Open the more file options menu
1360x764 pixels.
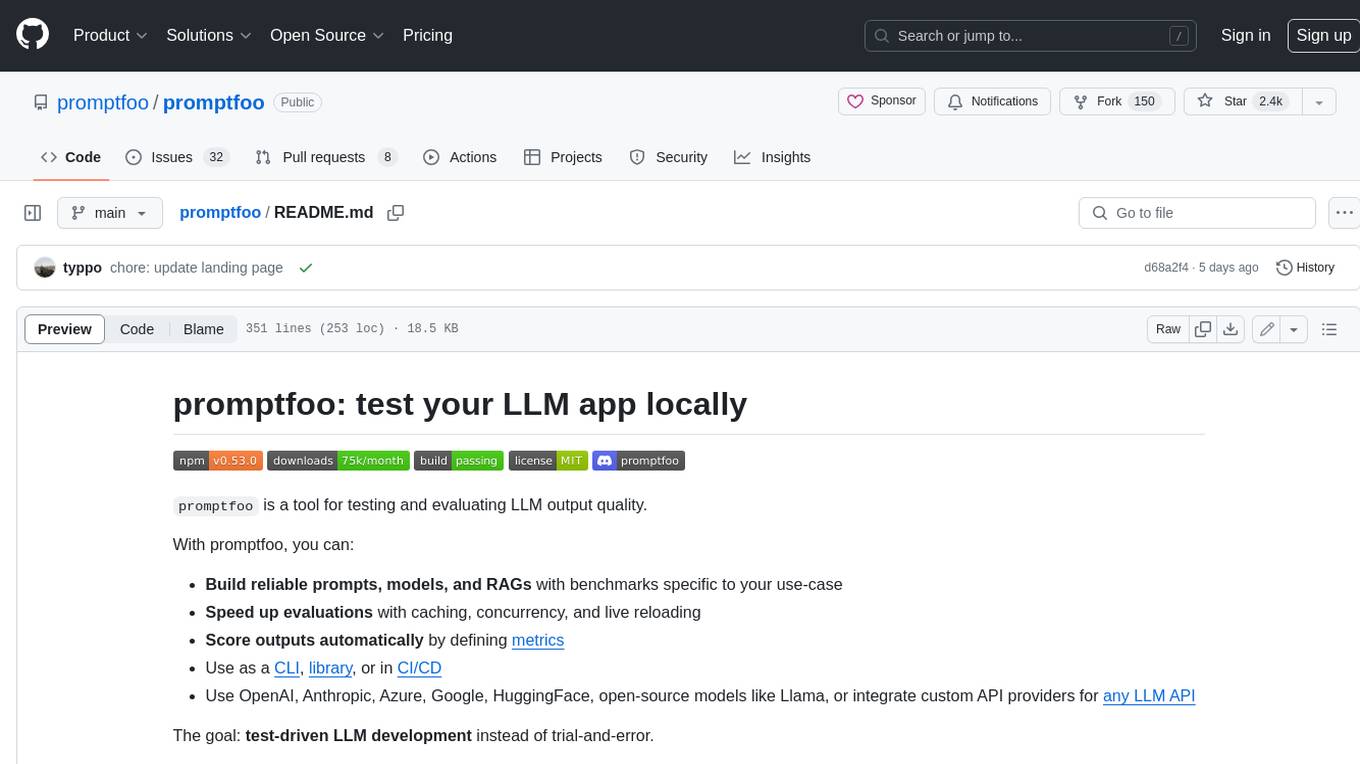pos(1344,213)
